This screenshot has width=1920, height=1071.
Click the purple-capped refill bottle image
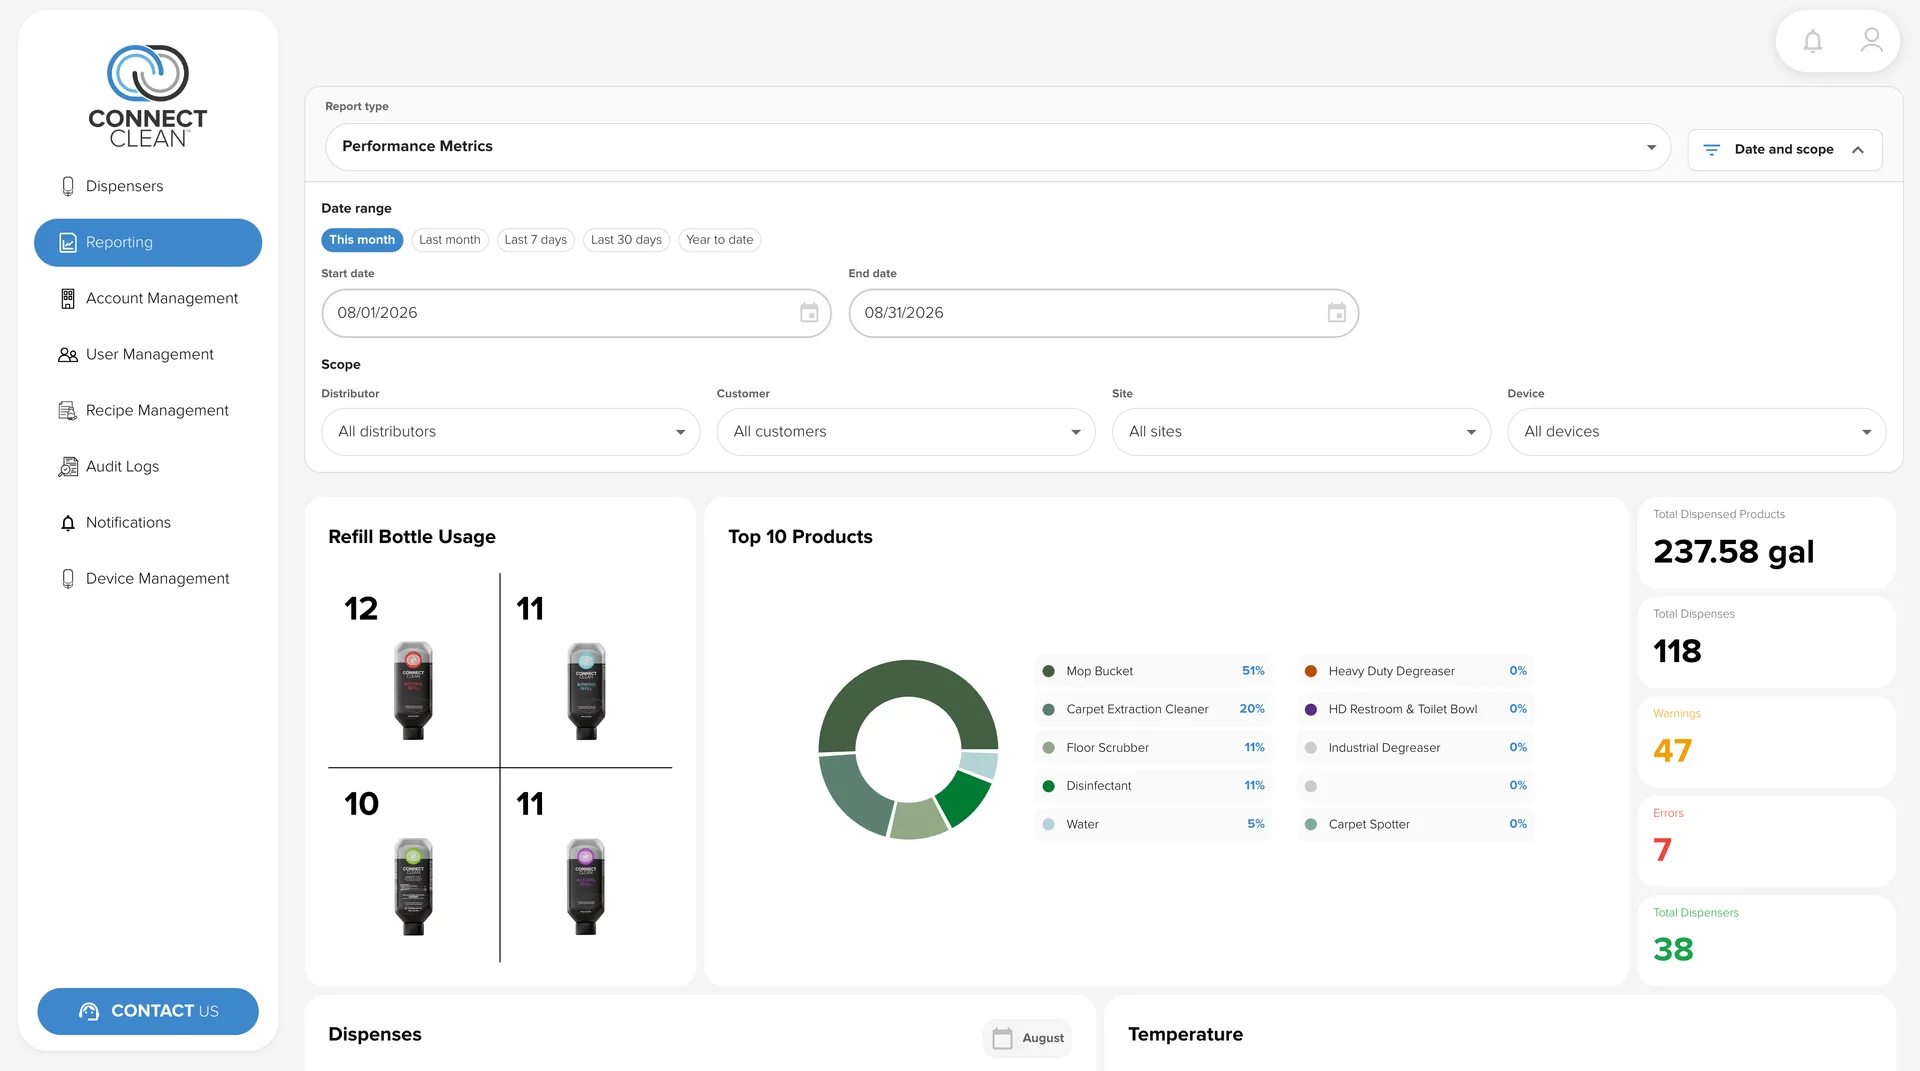pos(586,887)
